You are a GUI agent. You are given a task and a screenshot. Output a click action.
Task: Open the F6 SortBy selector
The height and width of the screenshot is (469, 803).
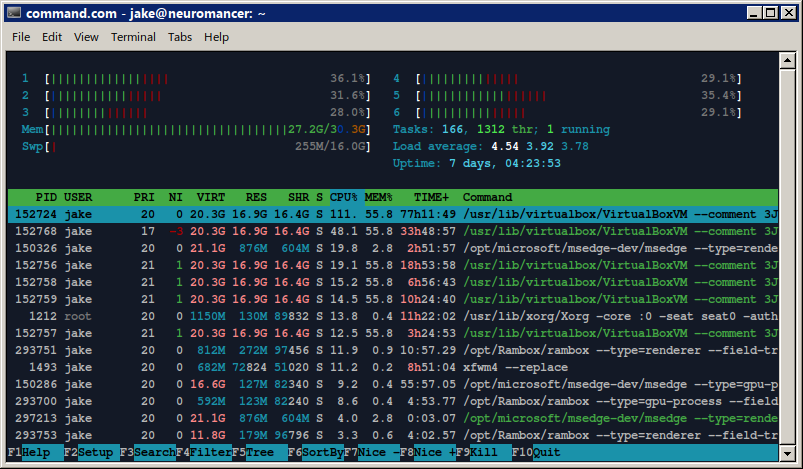(x=314, y=452)
